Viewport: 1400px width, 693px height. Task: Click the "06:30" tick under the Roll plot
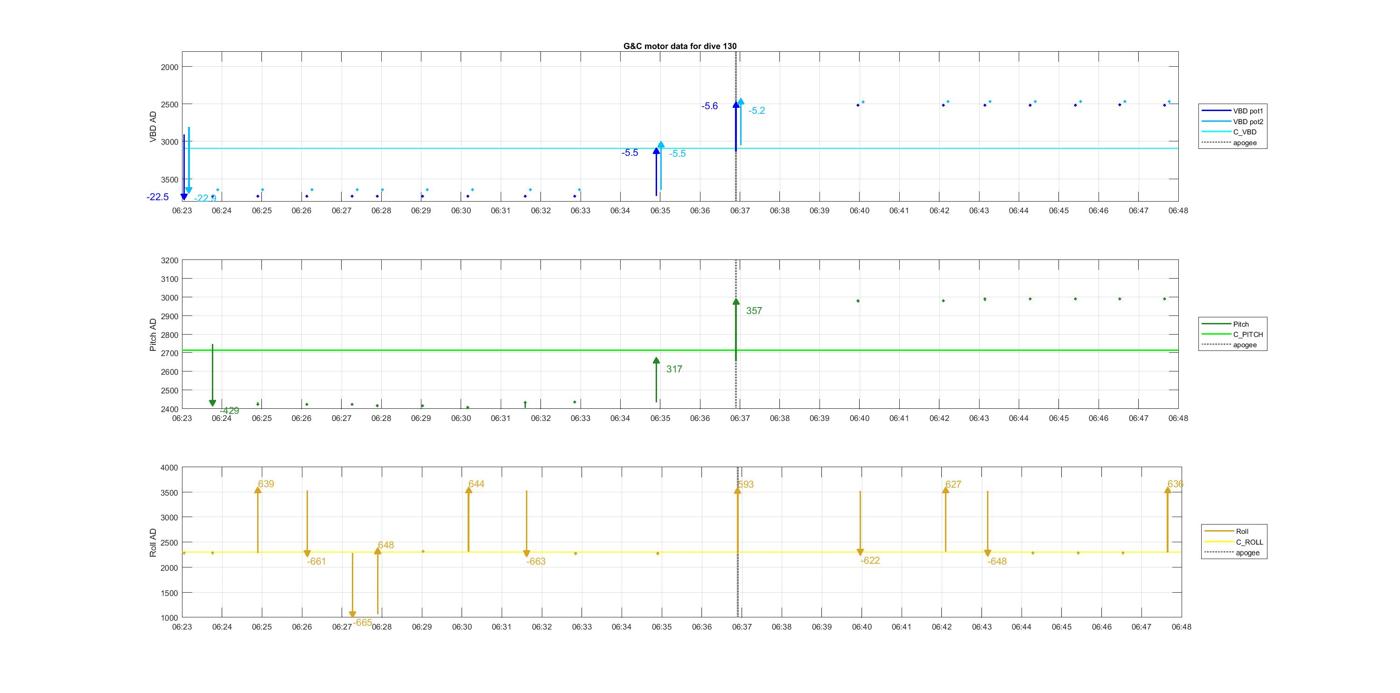pos(462,627)
